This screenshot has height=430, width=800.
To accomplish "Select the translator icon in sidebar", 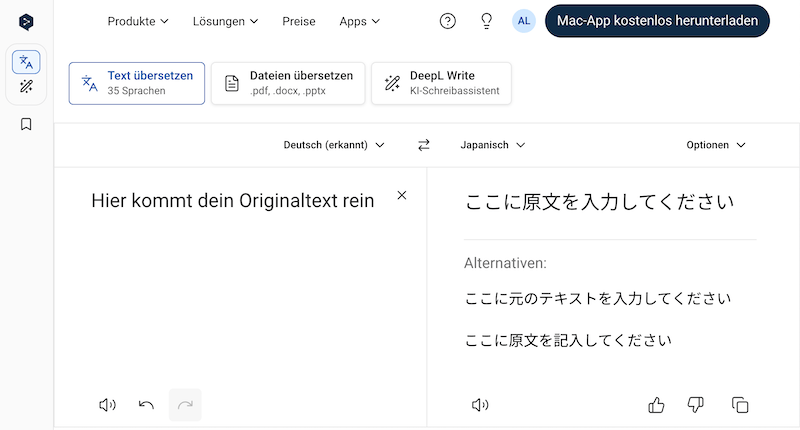I will click(x=26, y=63).
